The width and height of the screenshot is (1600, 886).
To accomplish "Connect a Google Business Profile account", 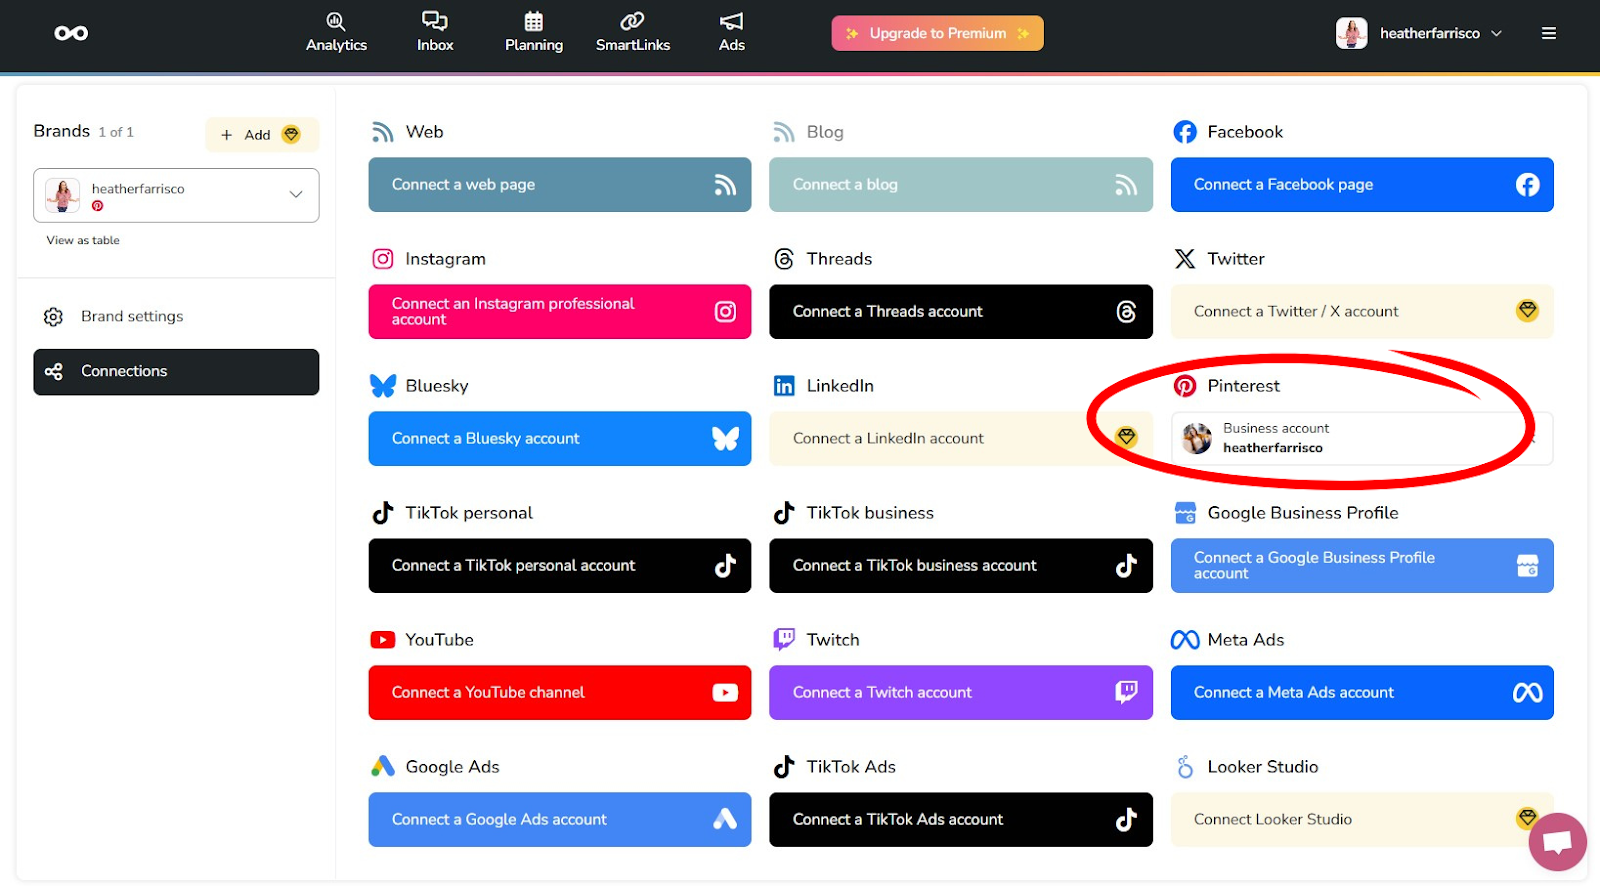I will tap(1362, 565).
